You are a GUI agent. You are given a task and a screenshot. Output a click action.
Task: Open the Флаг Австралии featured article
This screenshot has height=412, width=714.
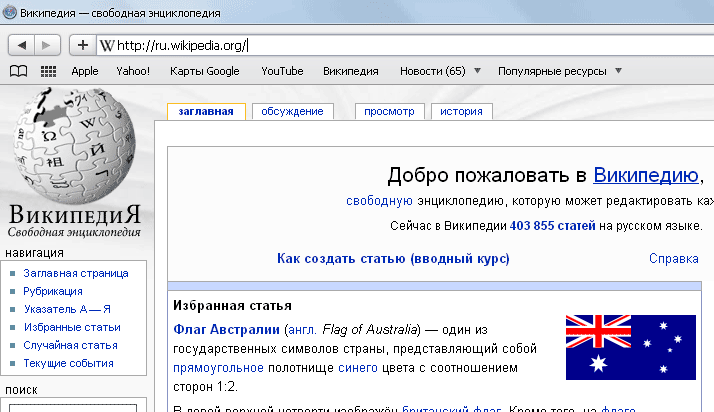pos(226,330)
